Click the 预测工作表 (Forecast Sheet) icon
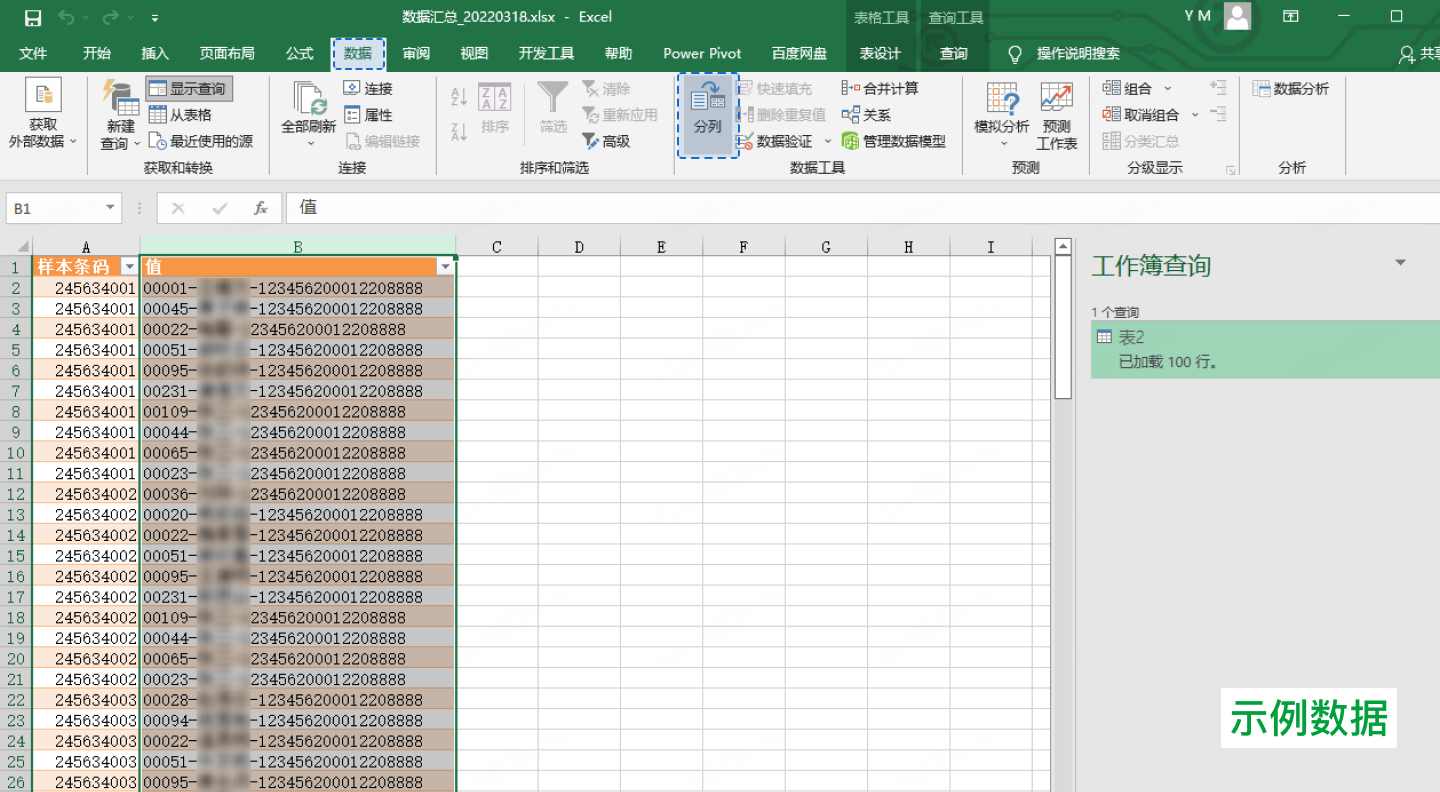 pyautogui.click(x=1056, y=99)
